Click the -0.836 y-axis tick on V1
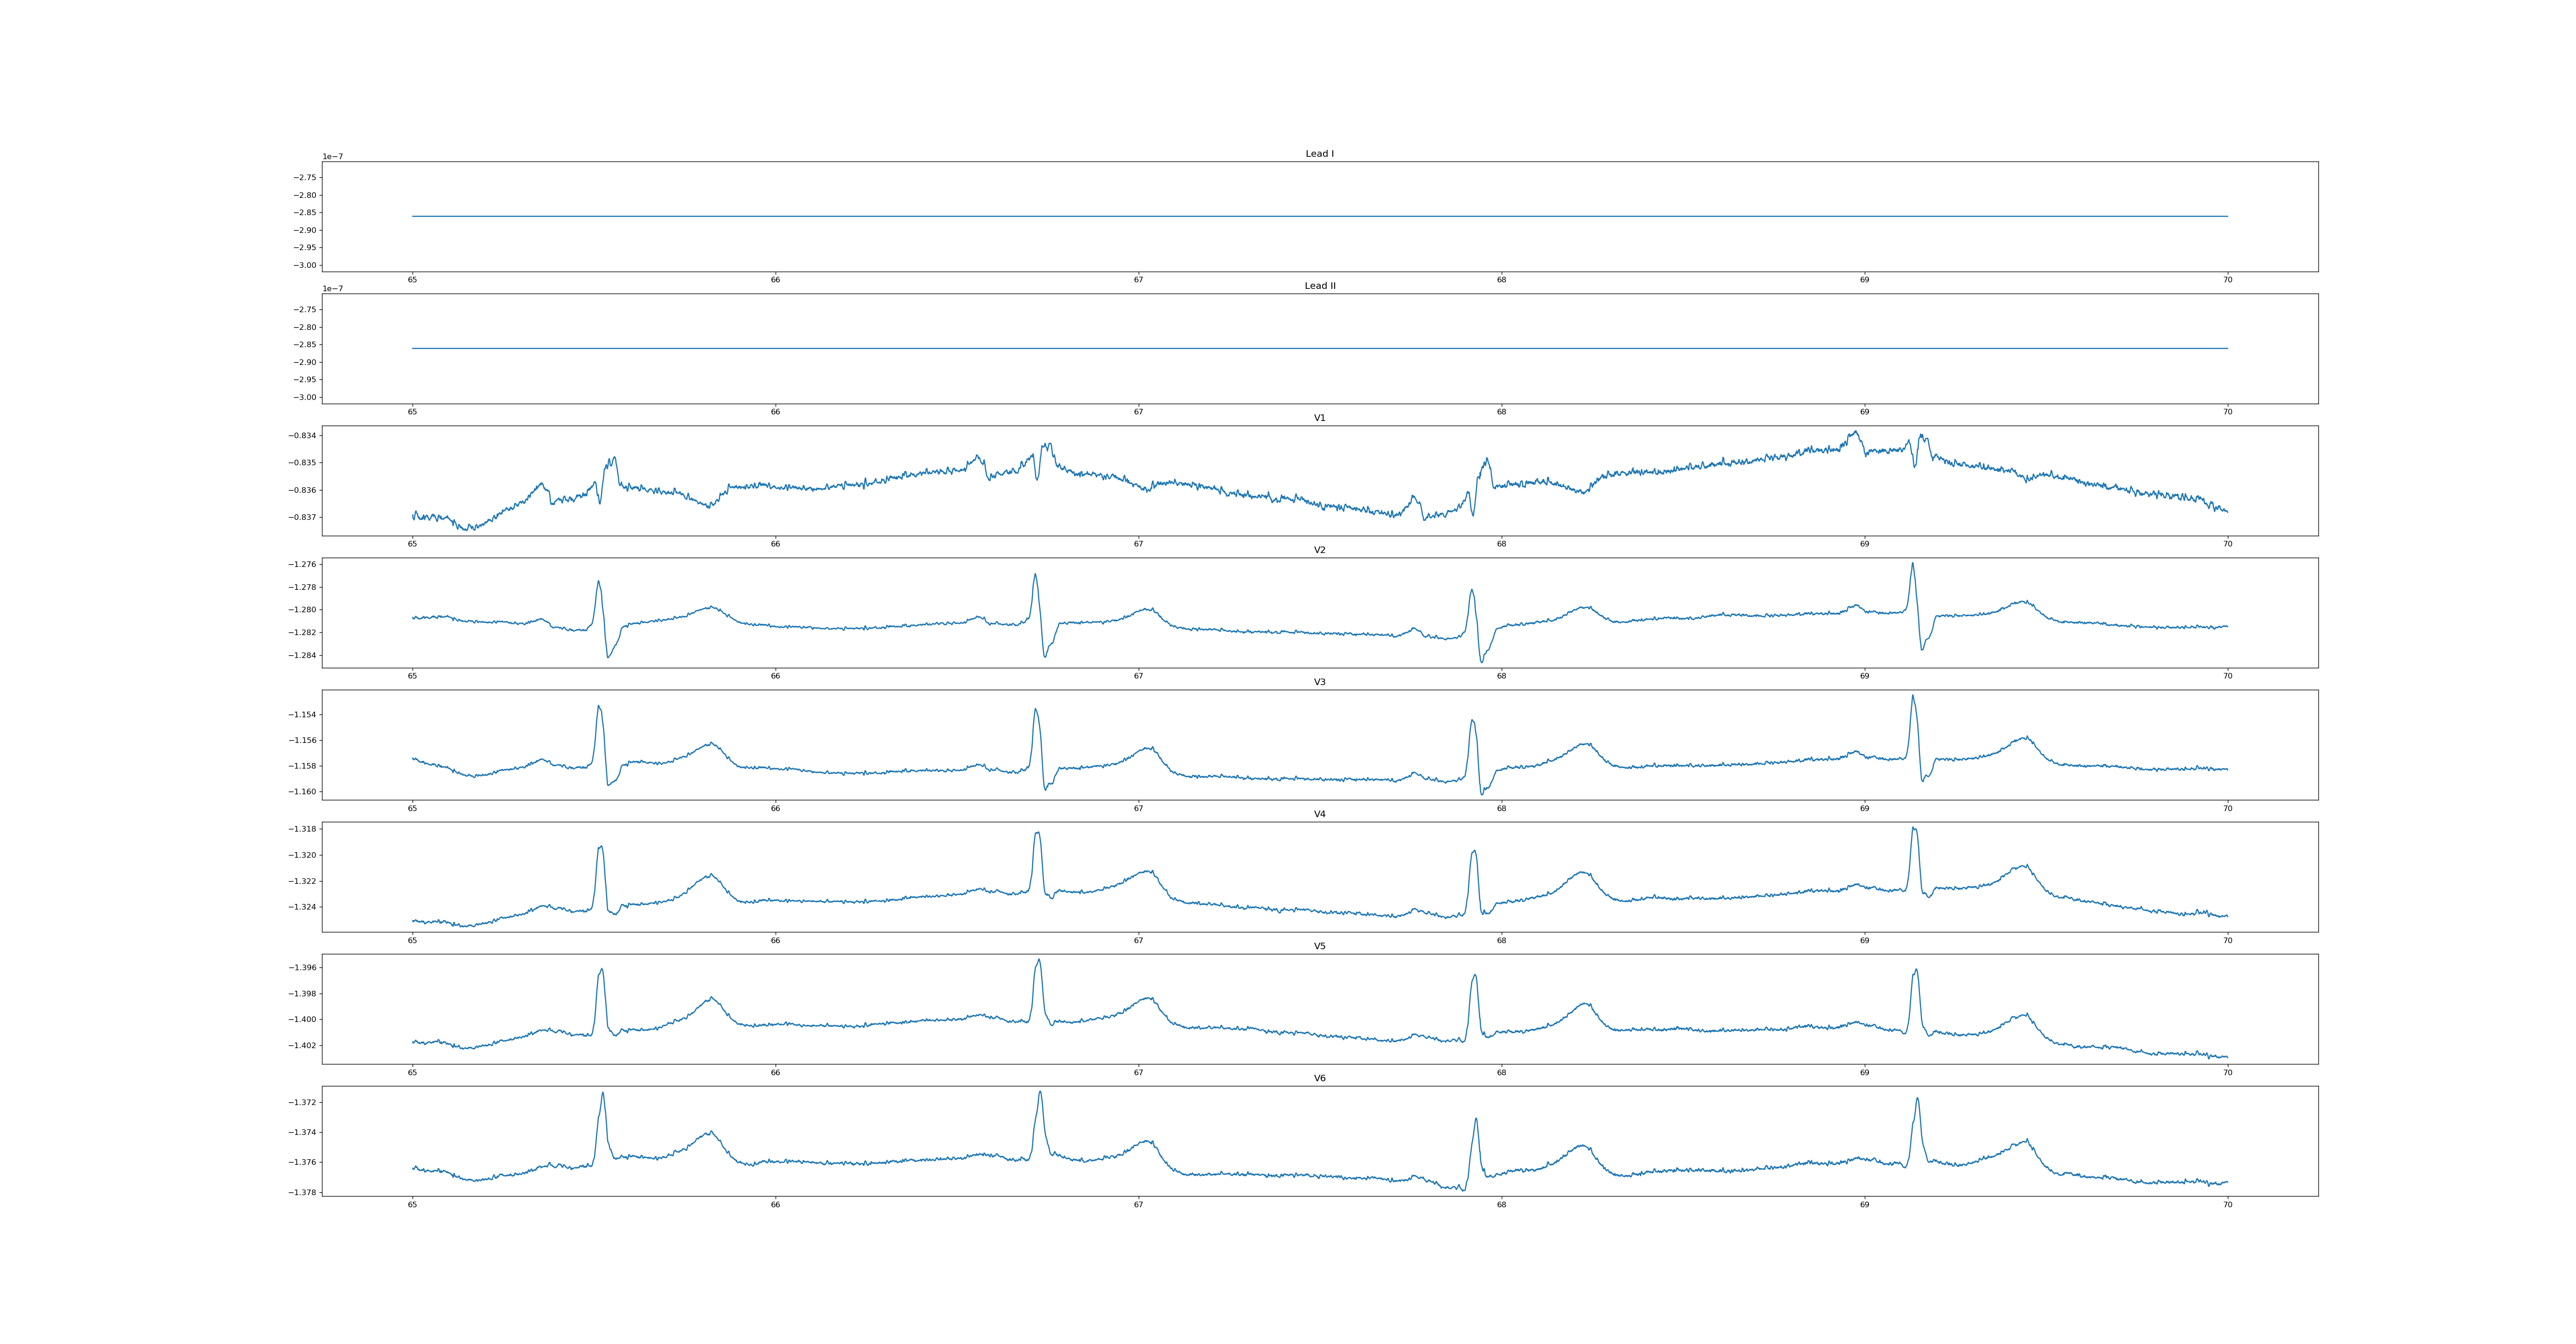Viewport: 2576px width, 1344px height. (x=303, y=490)
